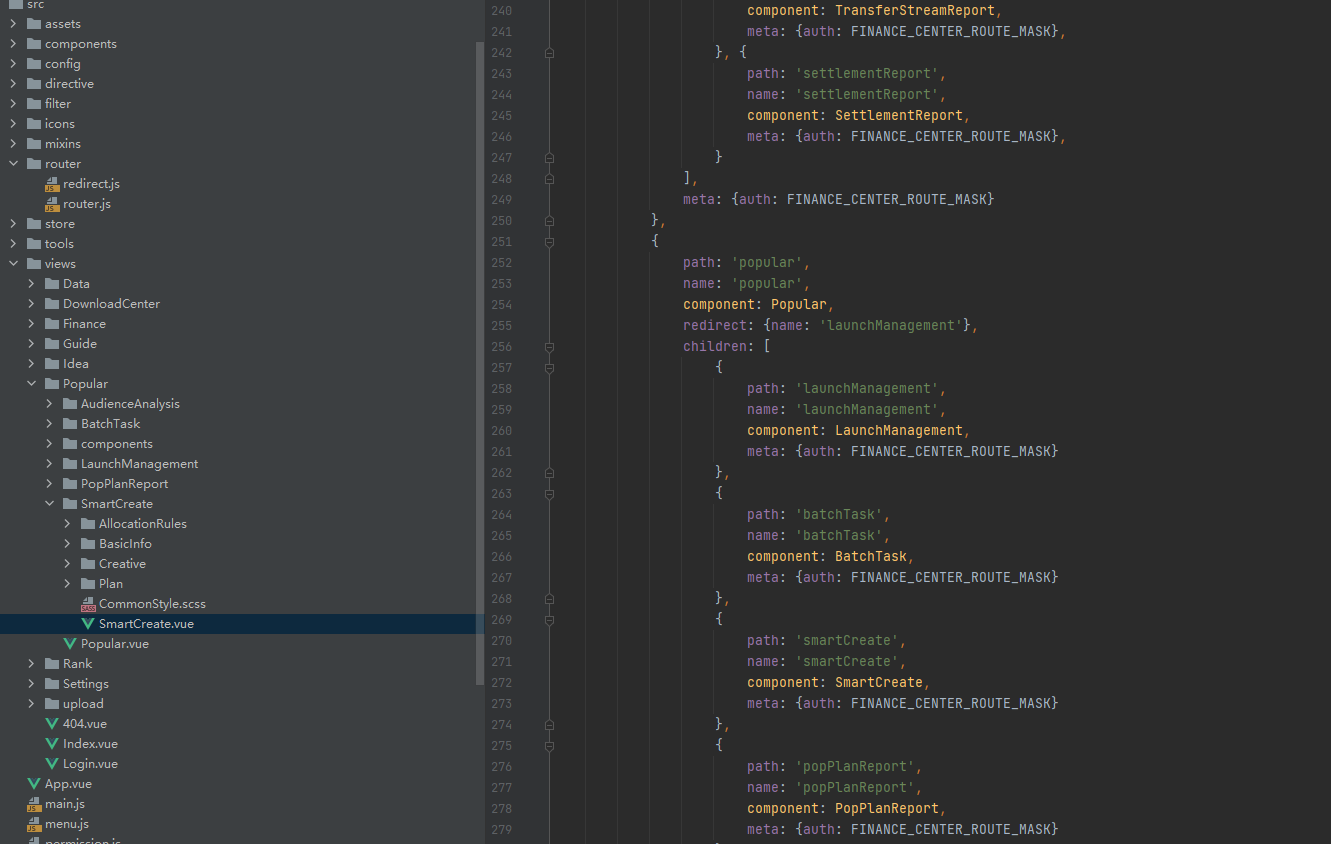
Task: Expand the Rank folder
Action: pyautogui.click(x=31, y=664)
